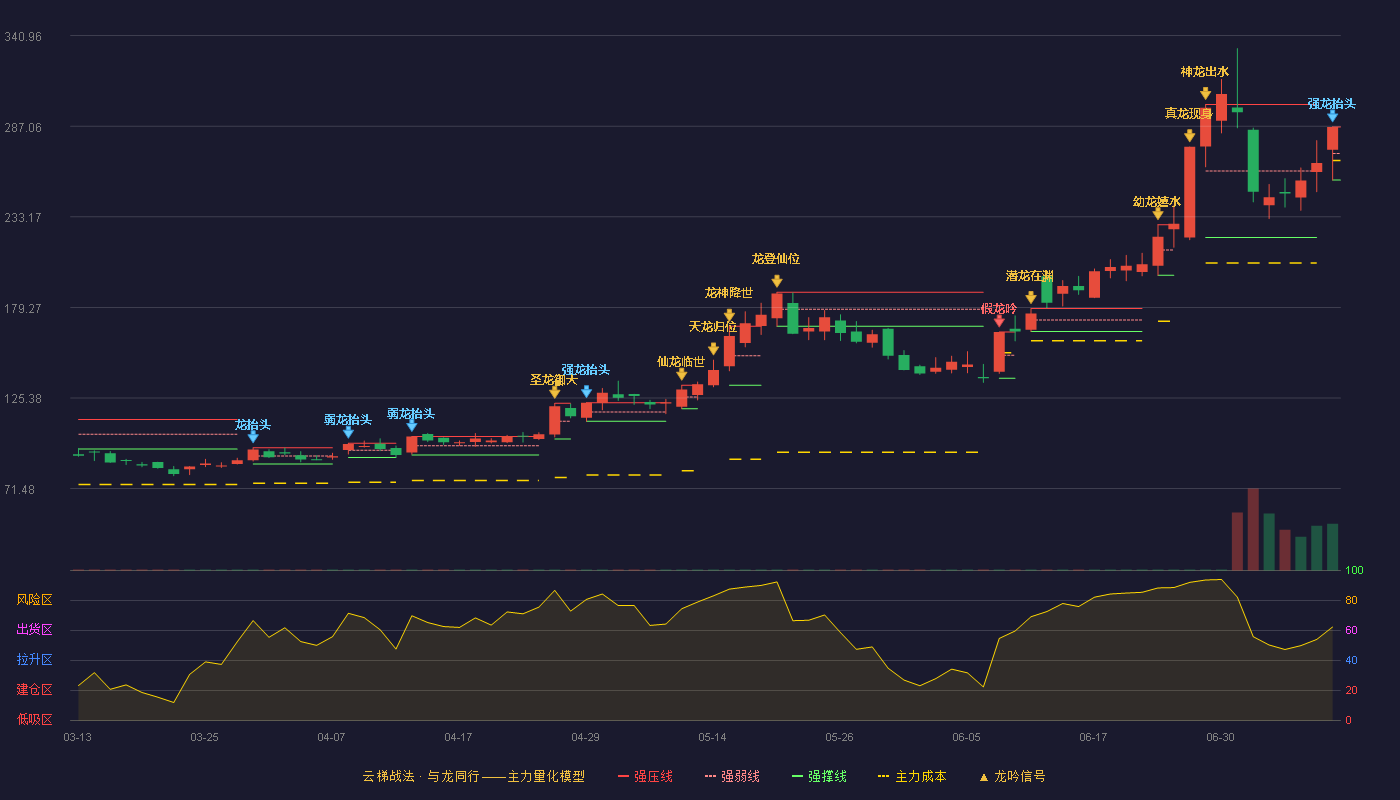The width and height of the screenshot is (1400, 800).
Task: Click the 06-17 date on the axis
Action: click(x=1093, y=737)
